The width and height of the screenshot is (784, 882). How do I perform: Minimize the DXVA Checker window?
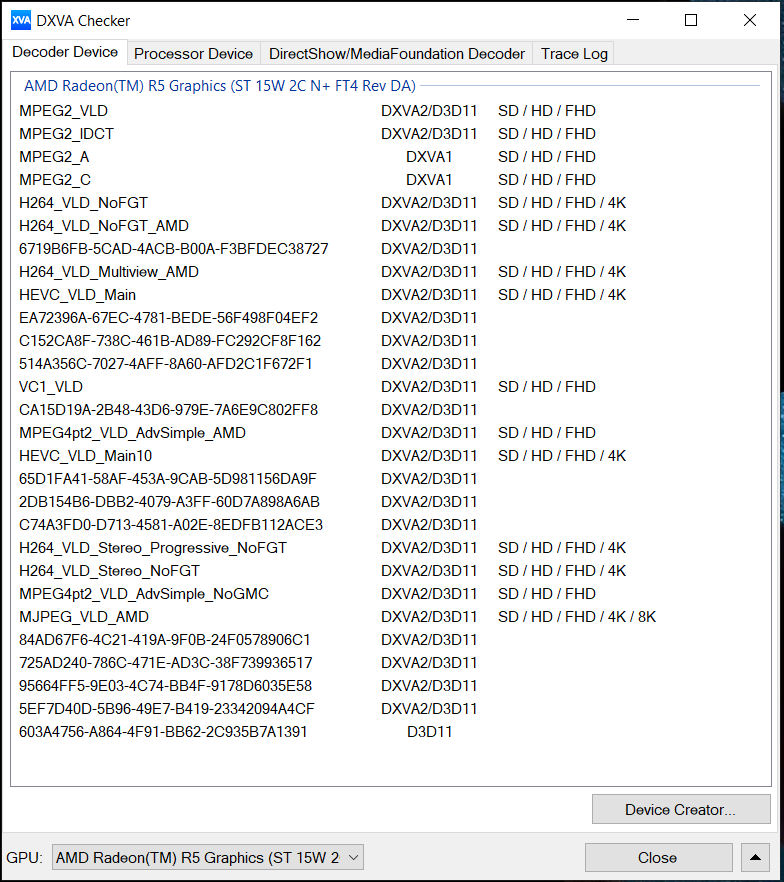(x=632, y=20)
